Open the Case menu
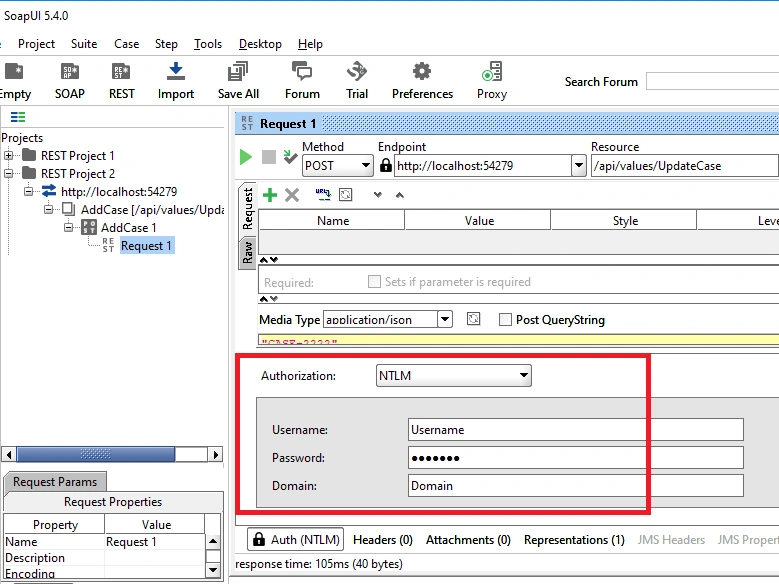This screenshot has height=584, width=779. [127, 44]
